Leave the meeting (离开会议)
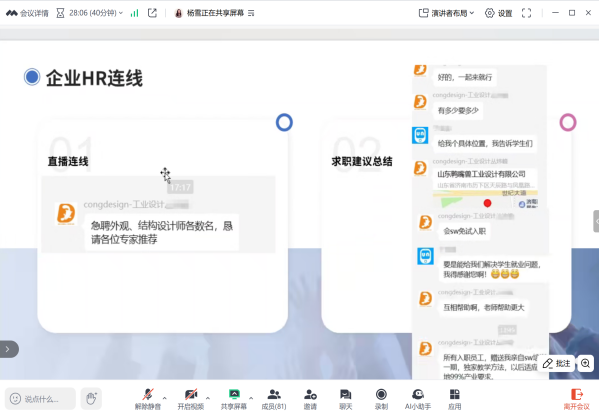The height and width of the screenshot is (415, 599). click(x=576, y=399)
